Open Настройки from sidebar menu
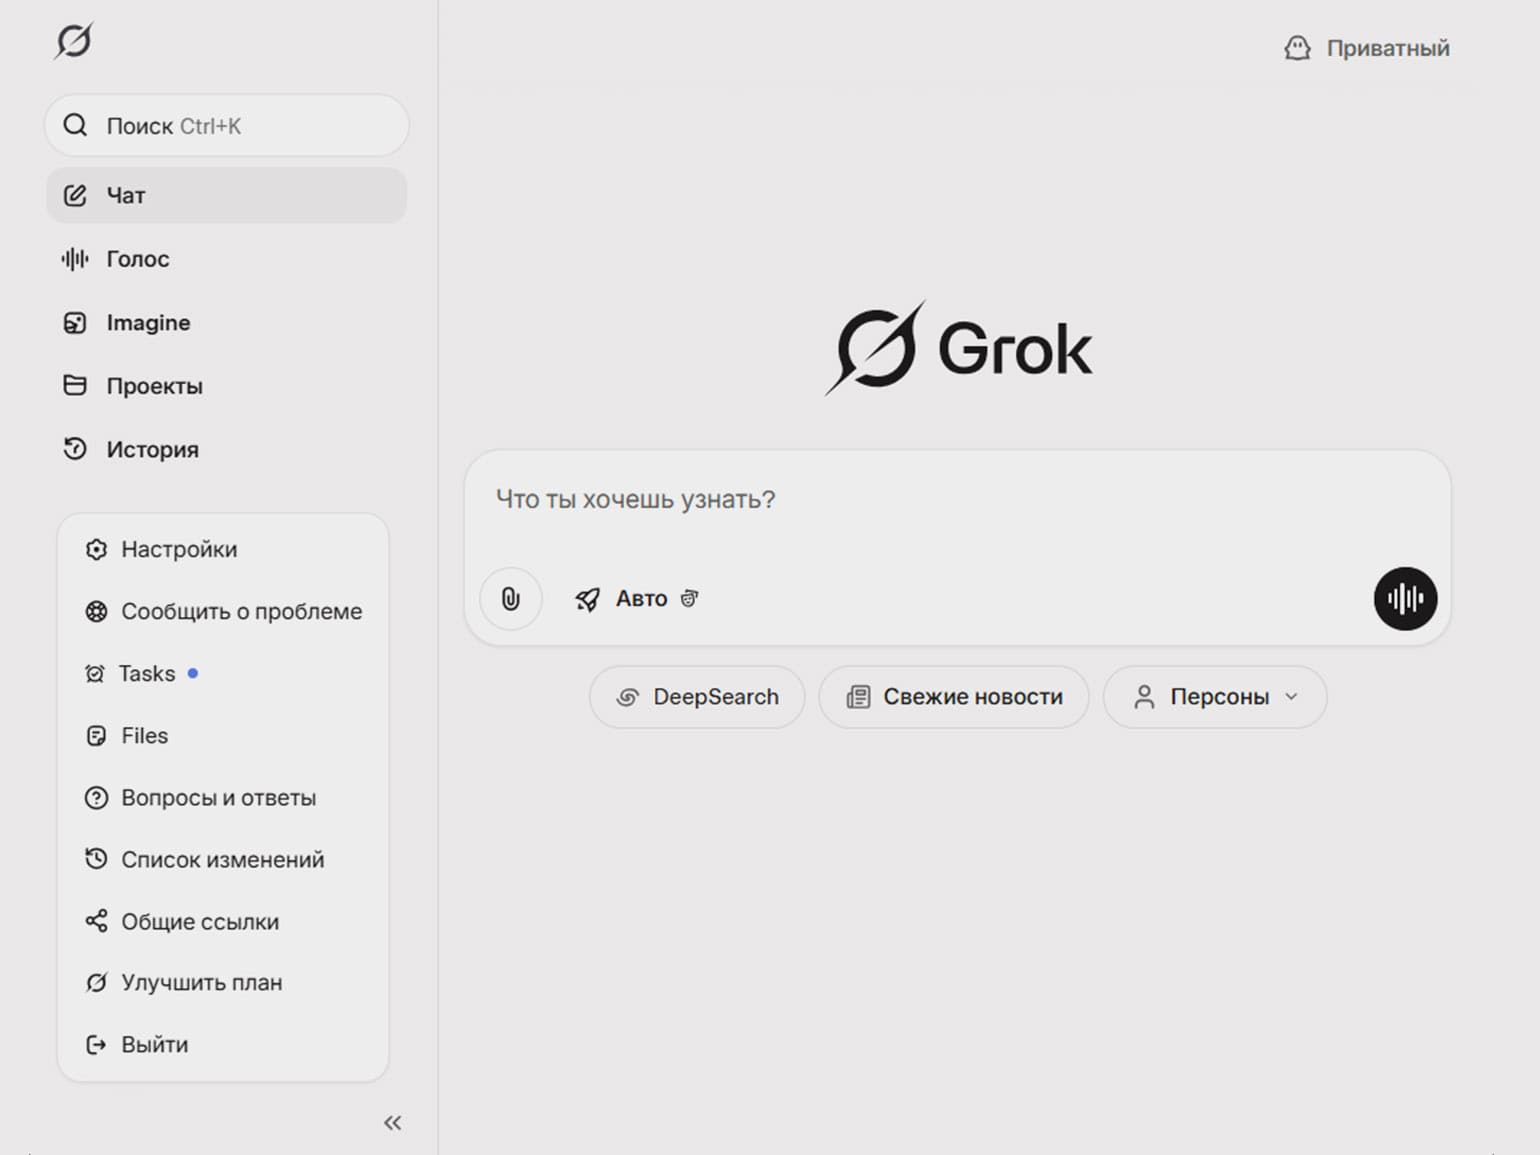The height and width of the screenshot is (1155, 1540). 179,549
